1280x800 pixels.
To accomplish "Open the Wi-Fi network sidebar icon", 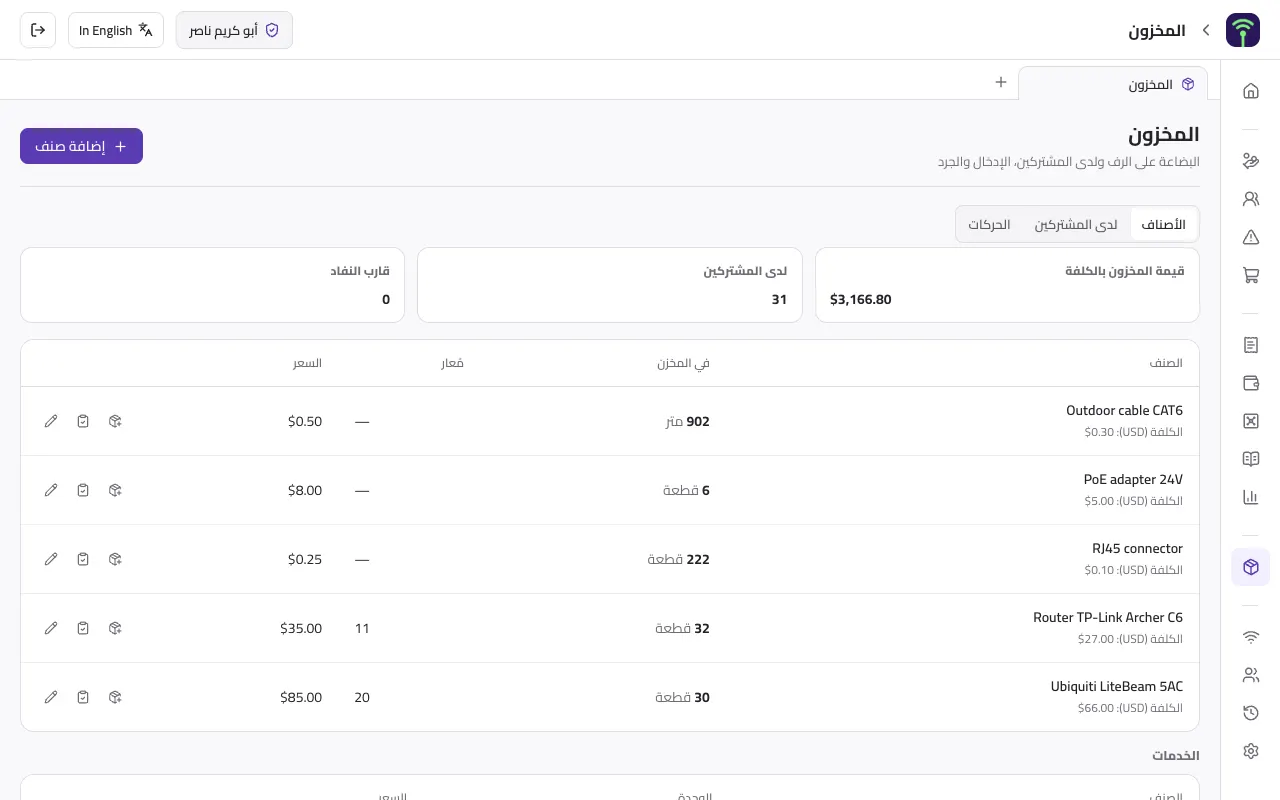I will click(x=1250, y=637).
